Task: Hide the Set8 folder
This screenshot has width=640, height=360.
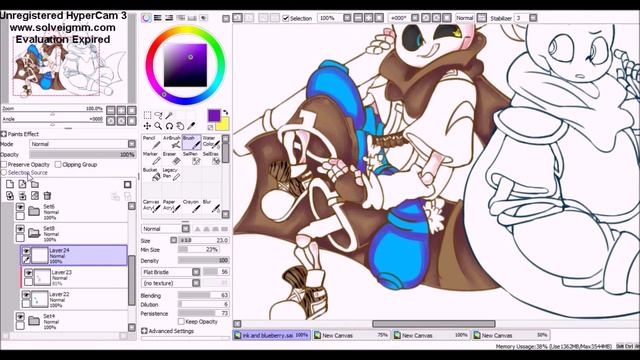Action: 20,229
